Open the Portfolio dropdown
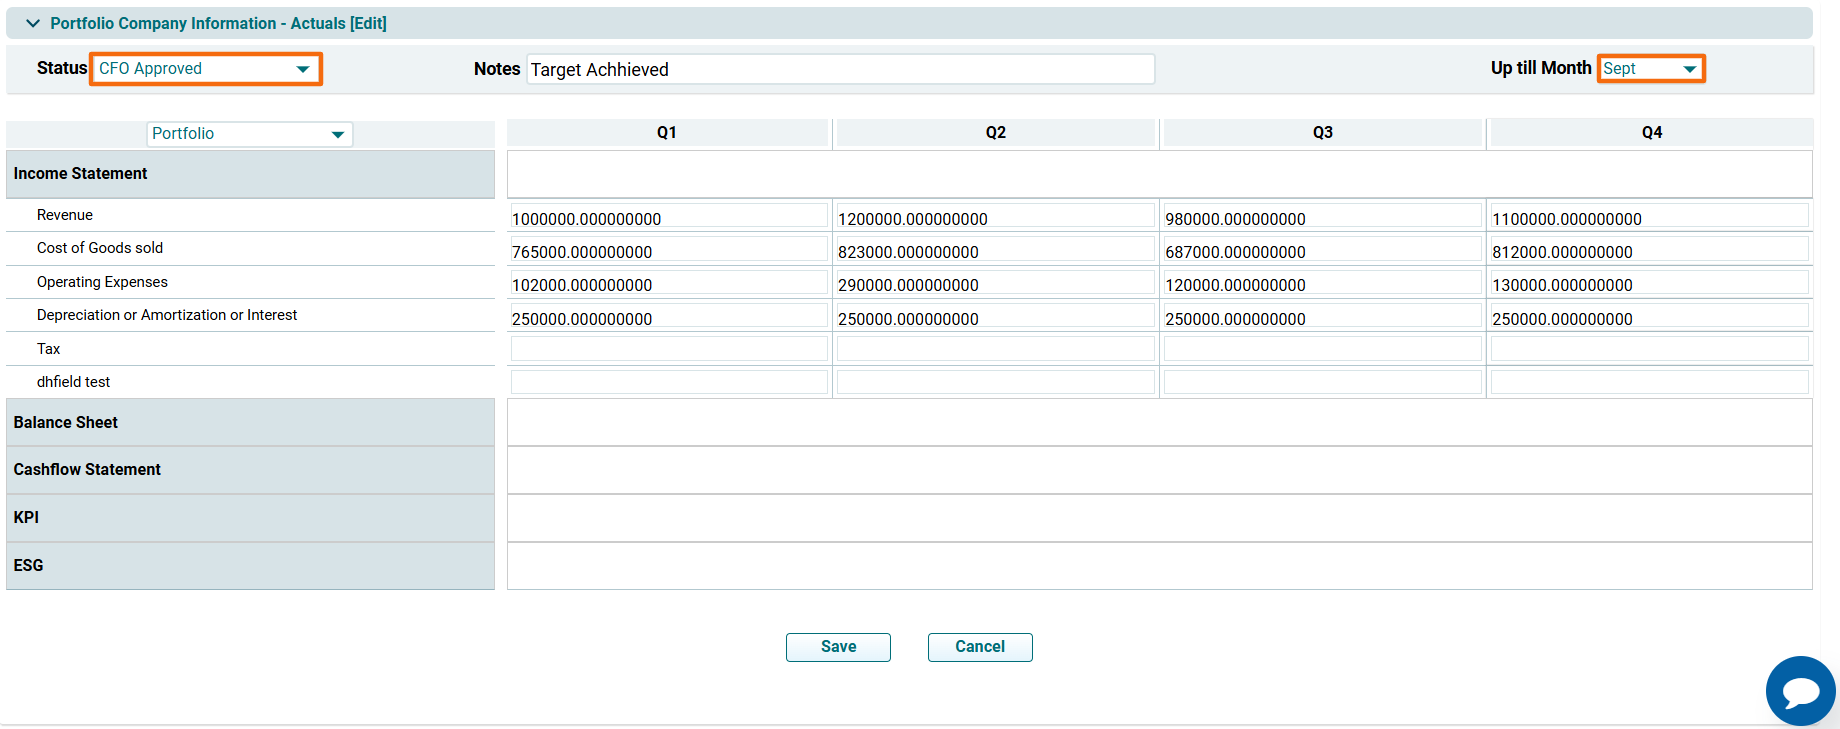This screenshot has height=729, width=1840. [249, 134]
